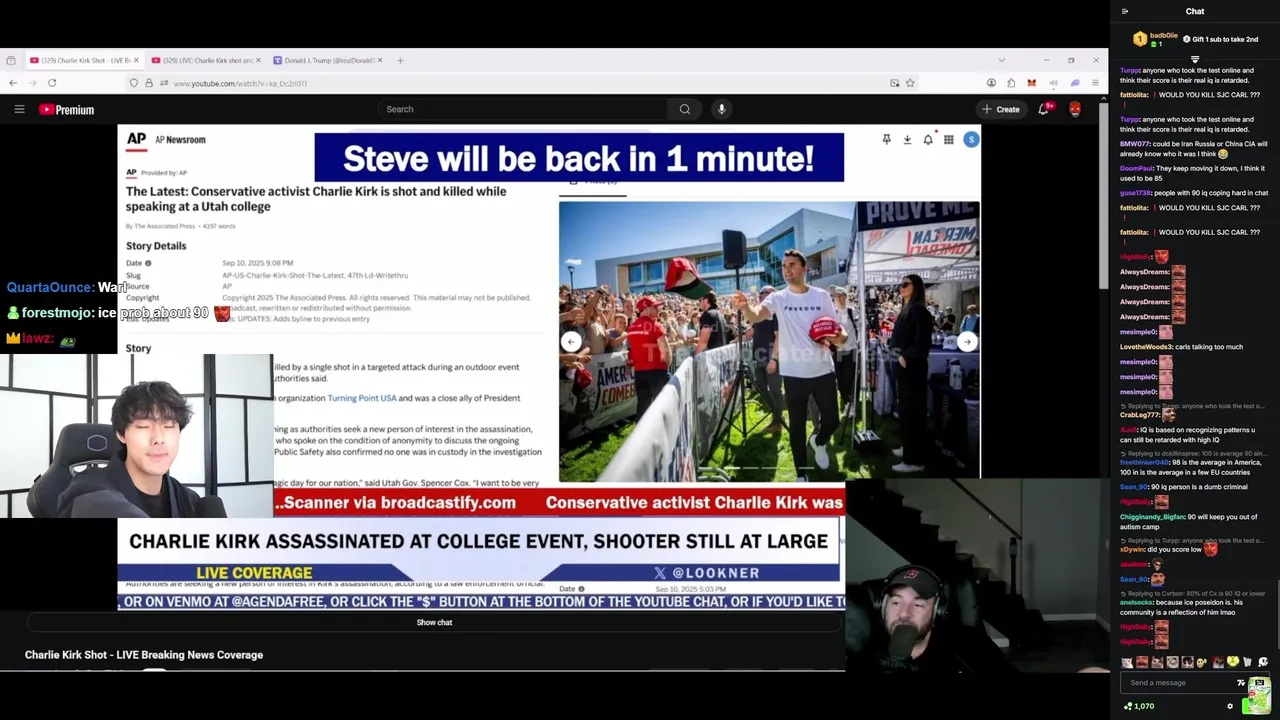Open AP Newsroom notification bell

(x=928, y=139)
